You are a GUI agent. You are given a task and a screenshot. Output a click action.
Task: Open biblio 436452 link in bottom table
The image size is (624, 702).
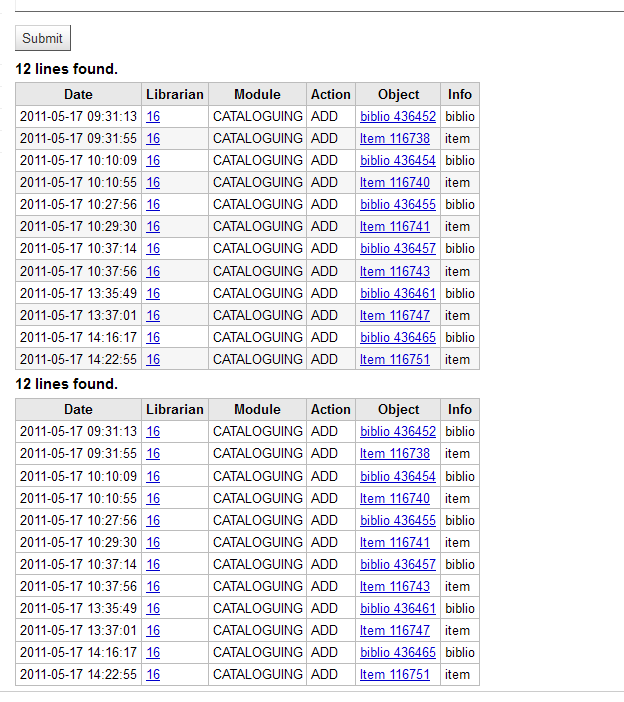click(398, 431)
